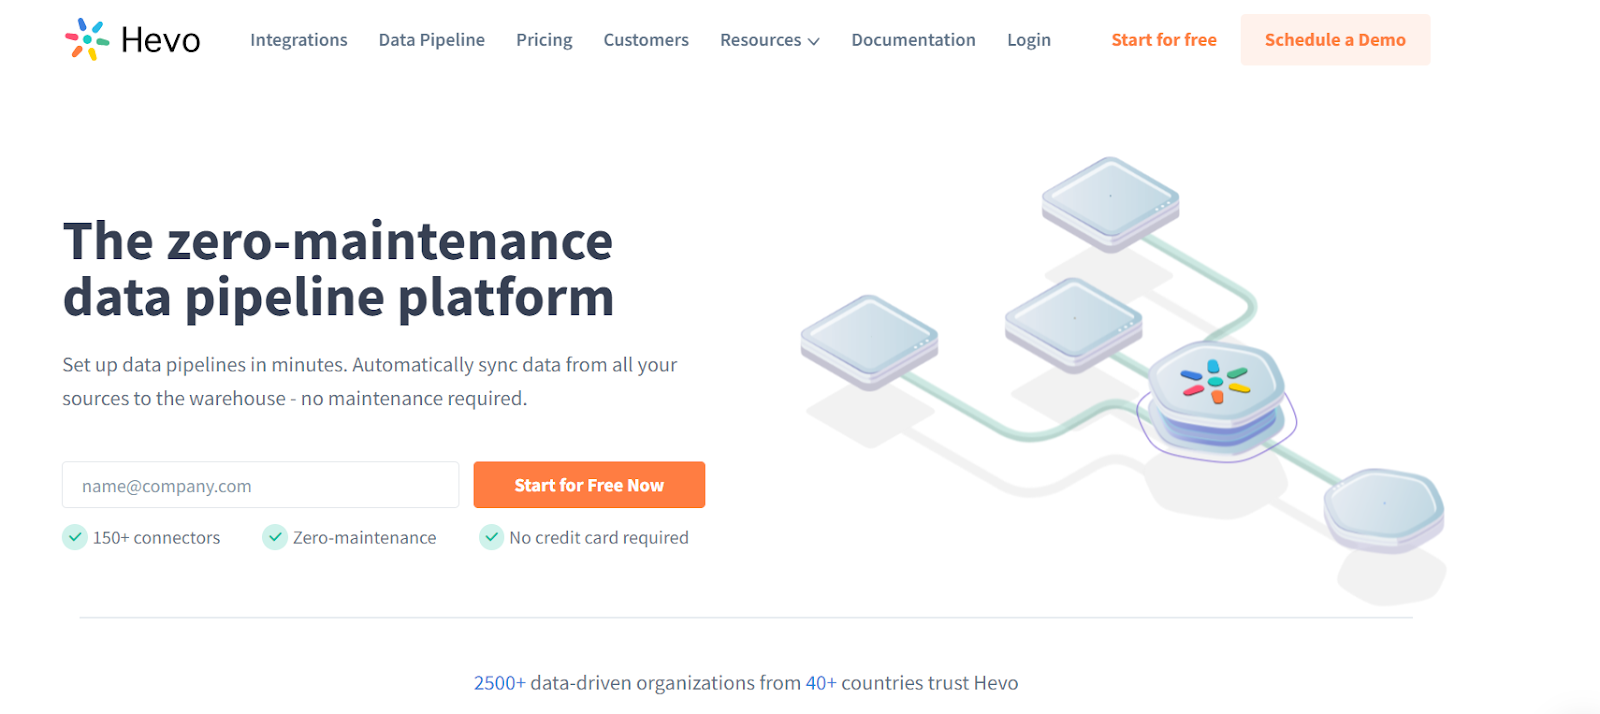This screenshot has width=1600, height=714.
Task: Click the Login link
Action: 1029,40
